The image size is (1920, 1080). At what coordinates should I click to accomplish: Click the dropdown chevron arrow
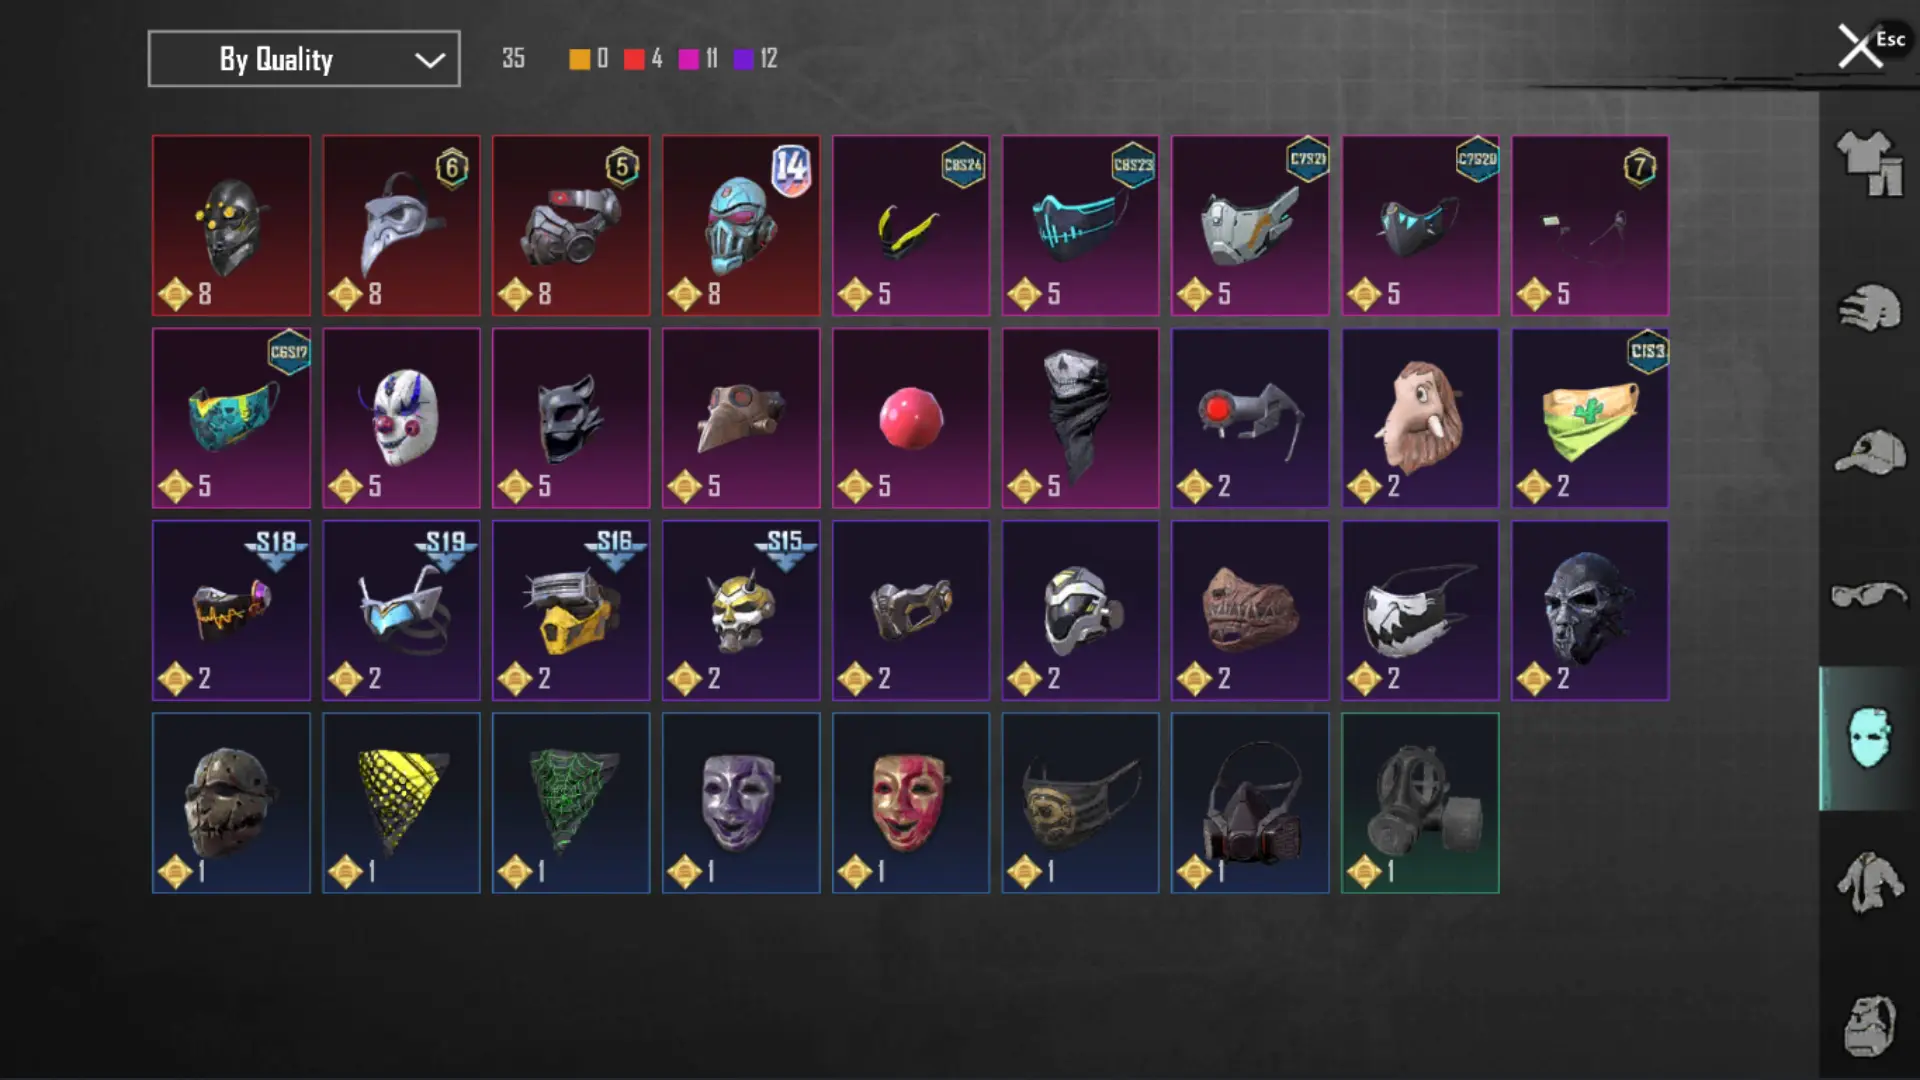pyautogui.click(x=430, y=60)
